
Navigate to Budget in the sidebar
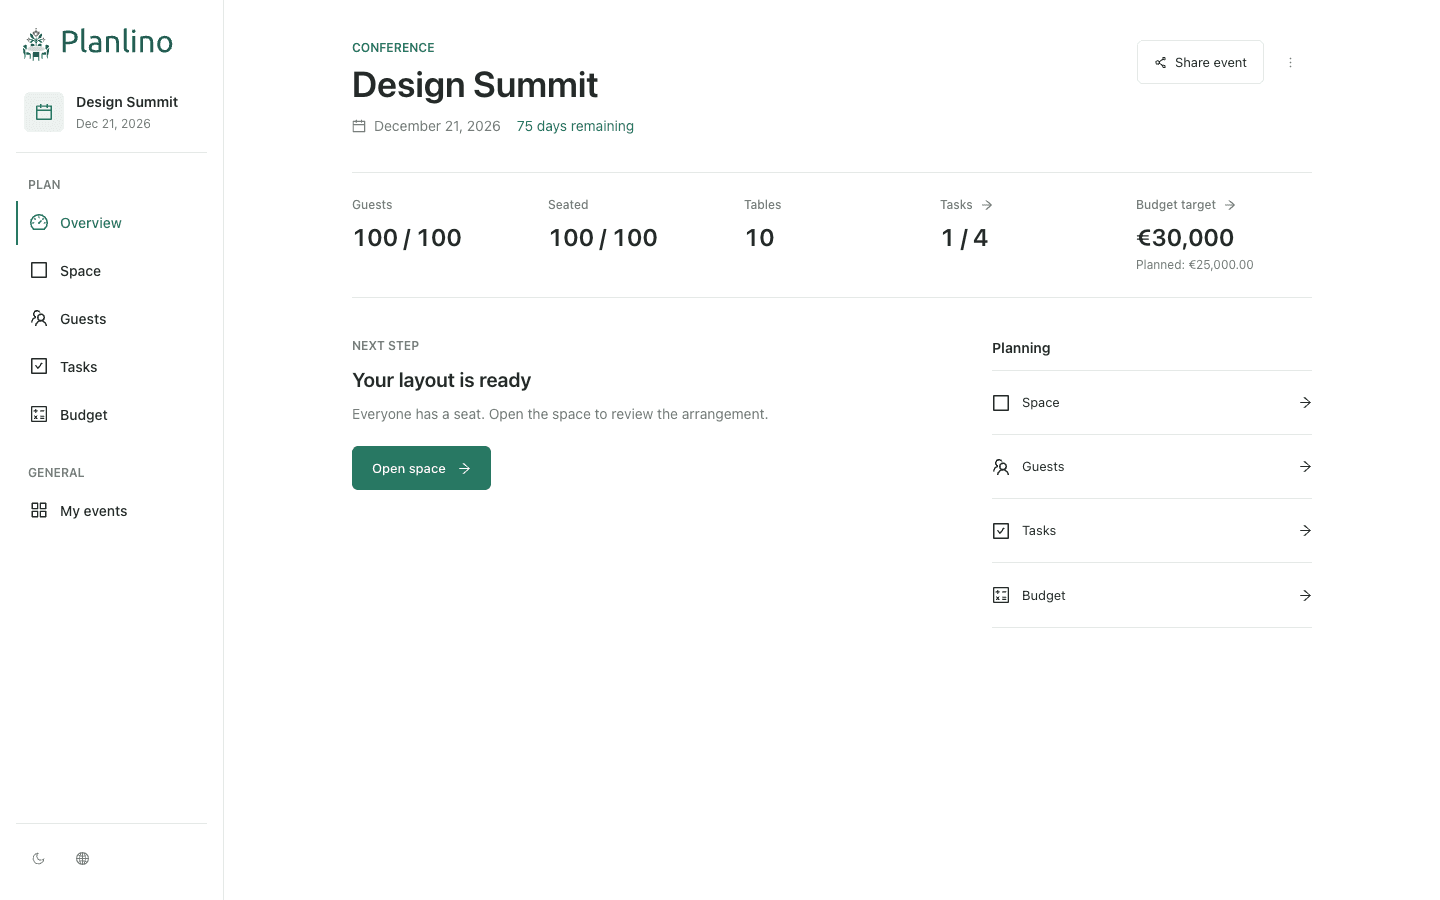(x=112, y=415)
